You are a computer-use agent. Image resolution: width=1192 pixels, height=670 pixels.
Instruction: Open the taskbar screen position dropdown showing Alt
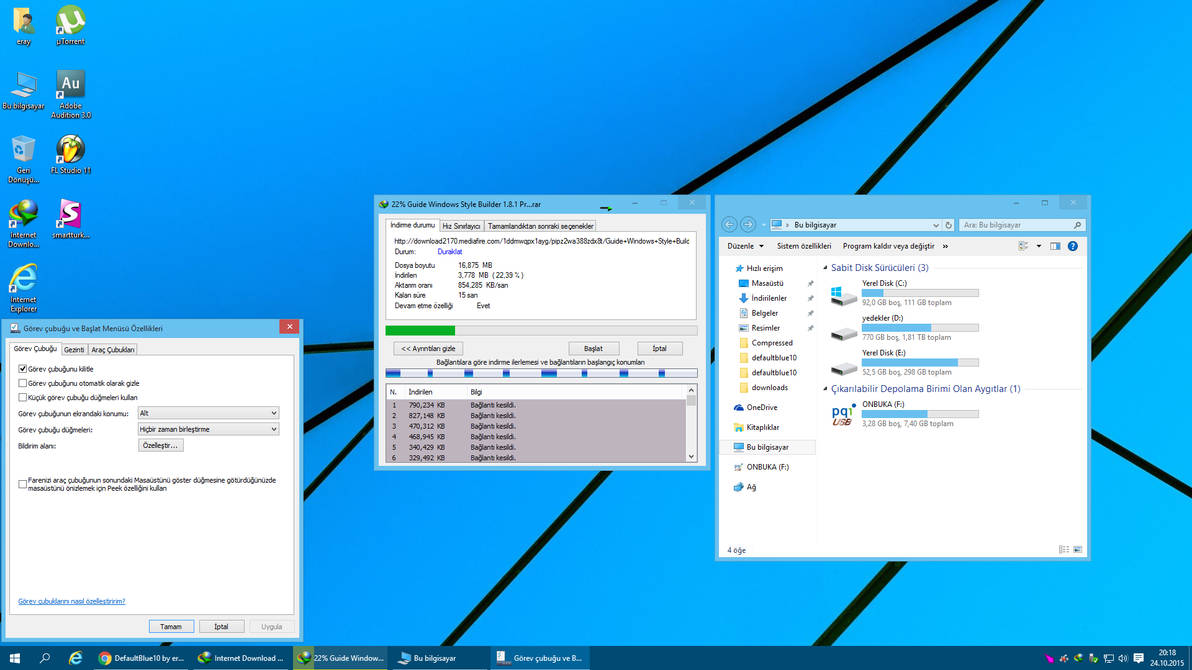tap(208, 413)
